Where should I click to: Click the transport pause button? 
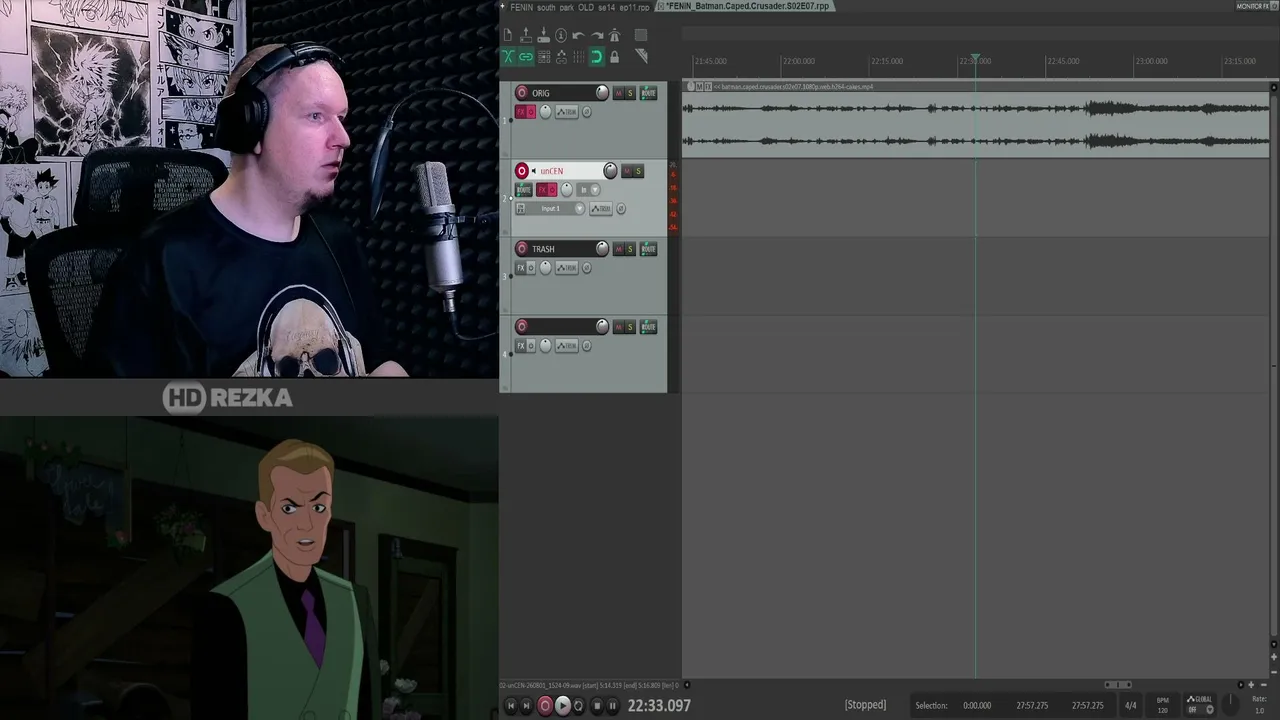click(x=613, y=706)
